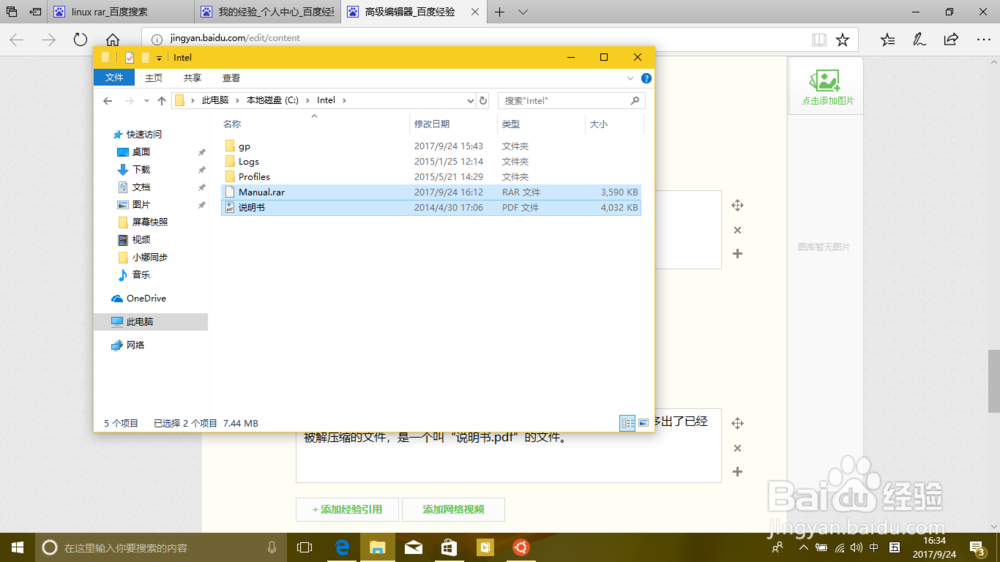Switch to linux rar browser tab
This screenshot has width=1000, height=562.
(x=121, y=12)
